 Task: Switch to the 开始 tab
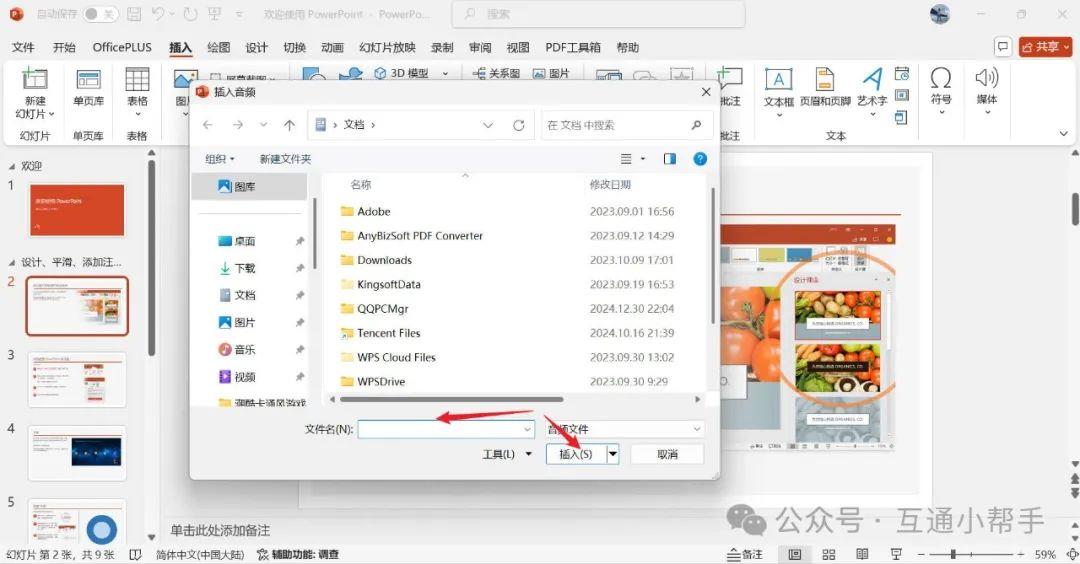[x=64, y=47]
